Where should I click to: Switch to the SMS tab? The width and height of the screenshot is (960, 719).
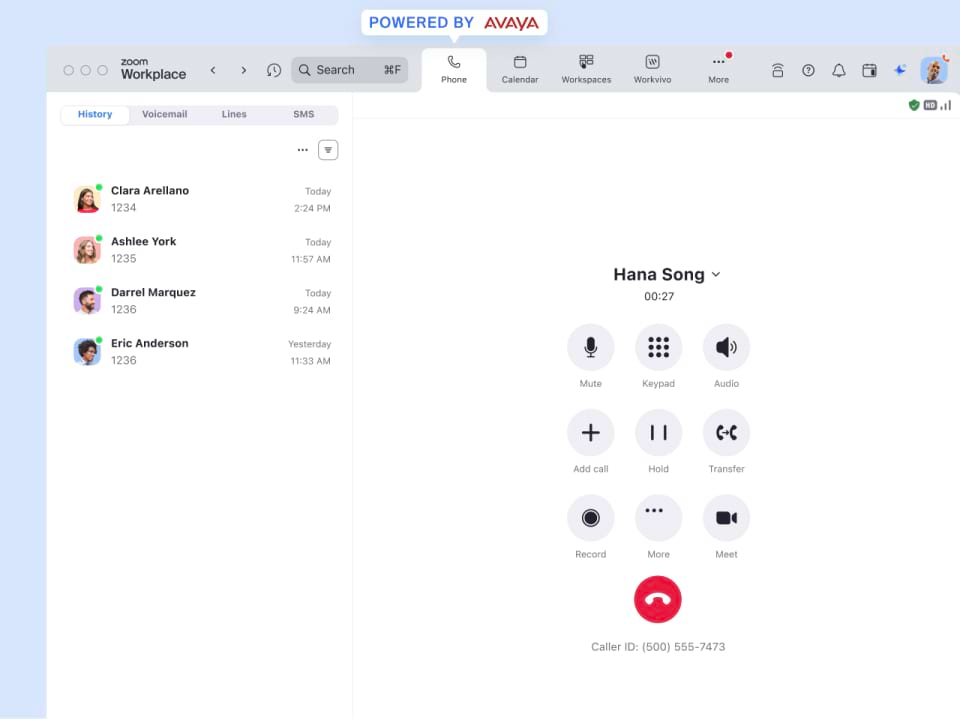(303, 114)
